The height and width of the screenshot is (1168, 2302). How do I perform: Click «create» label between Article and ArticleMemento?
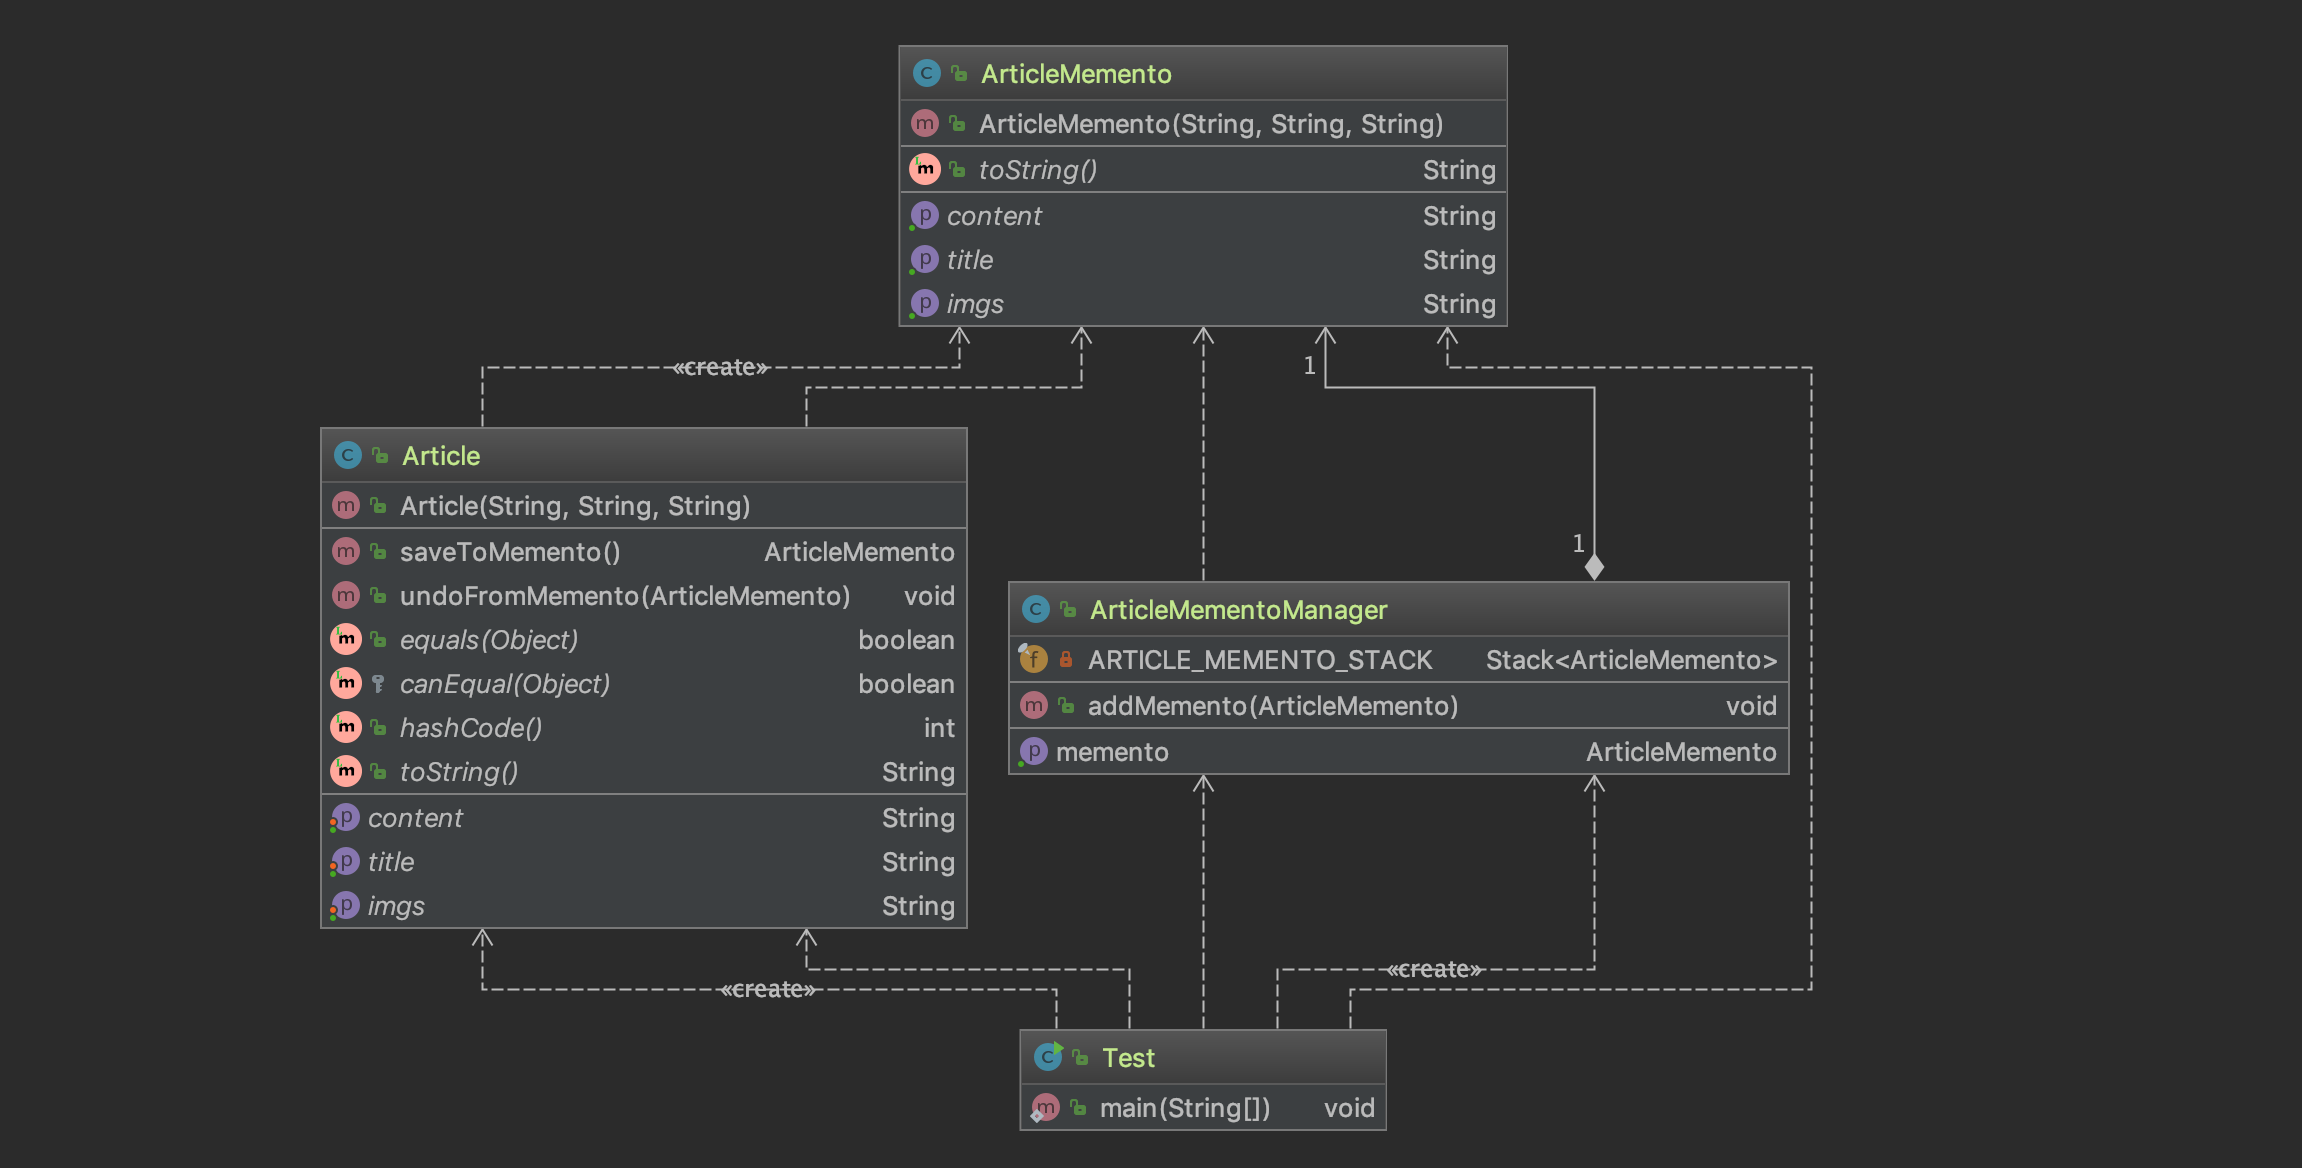720,367
